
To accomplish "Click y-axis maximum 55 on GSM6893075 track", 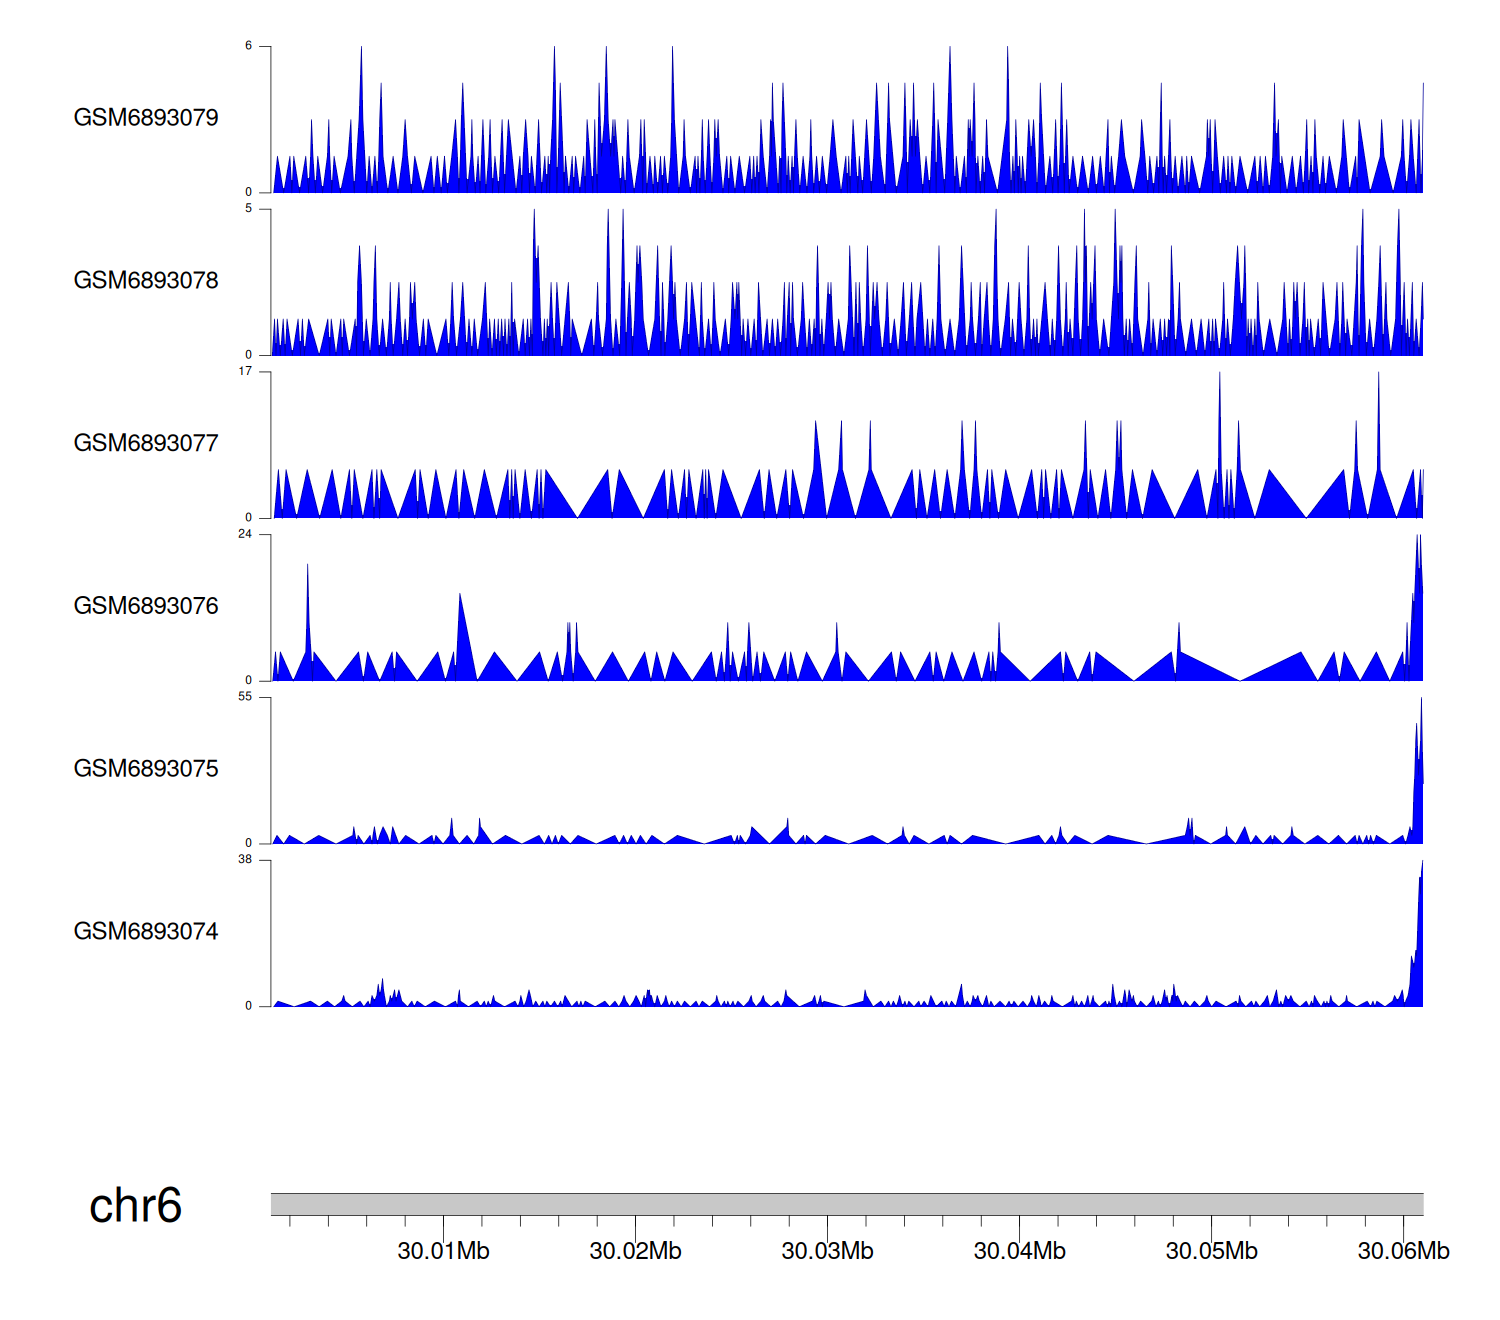I will pos(245,697).
